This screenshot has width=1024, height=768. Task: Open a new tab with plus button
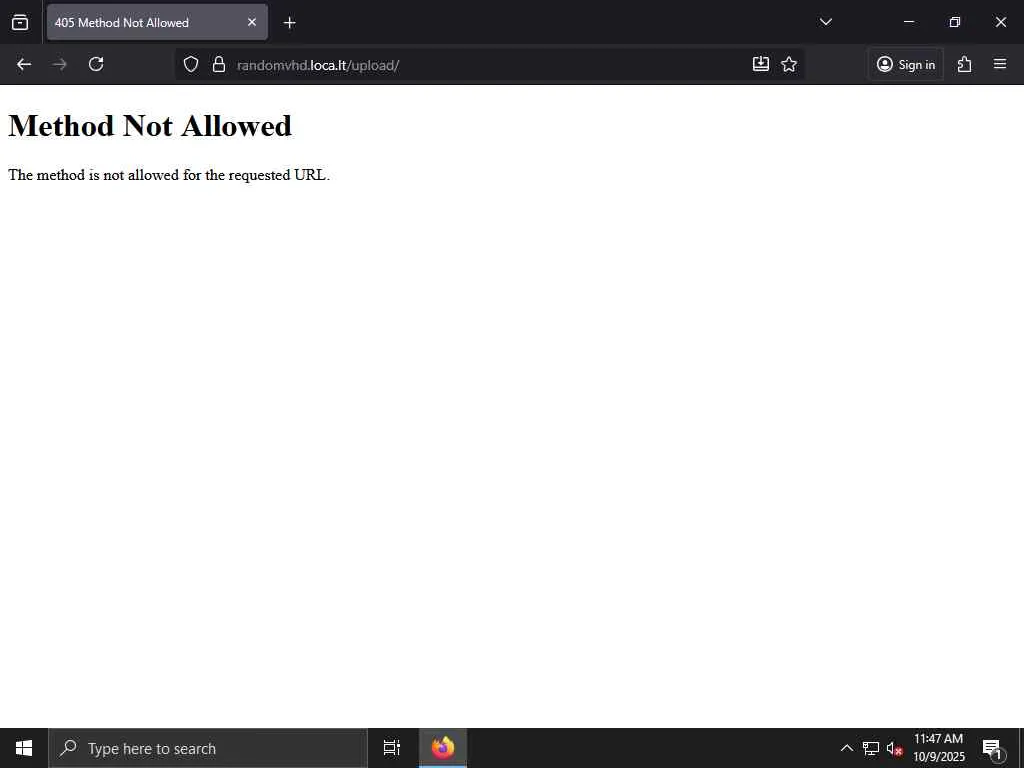pyautogui.click(x=289, y=23)
